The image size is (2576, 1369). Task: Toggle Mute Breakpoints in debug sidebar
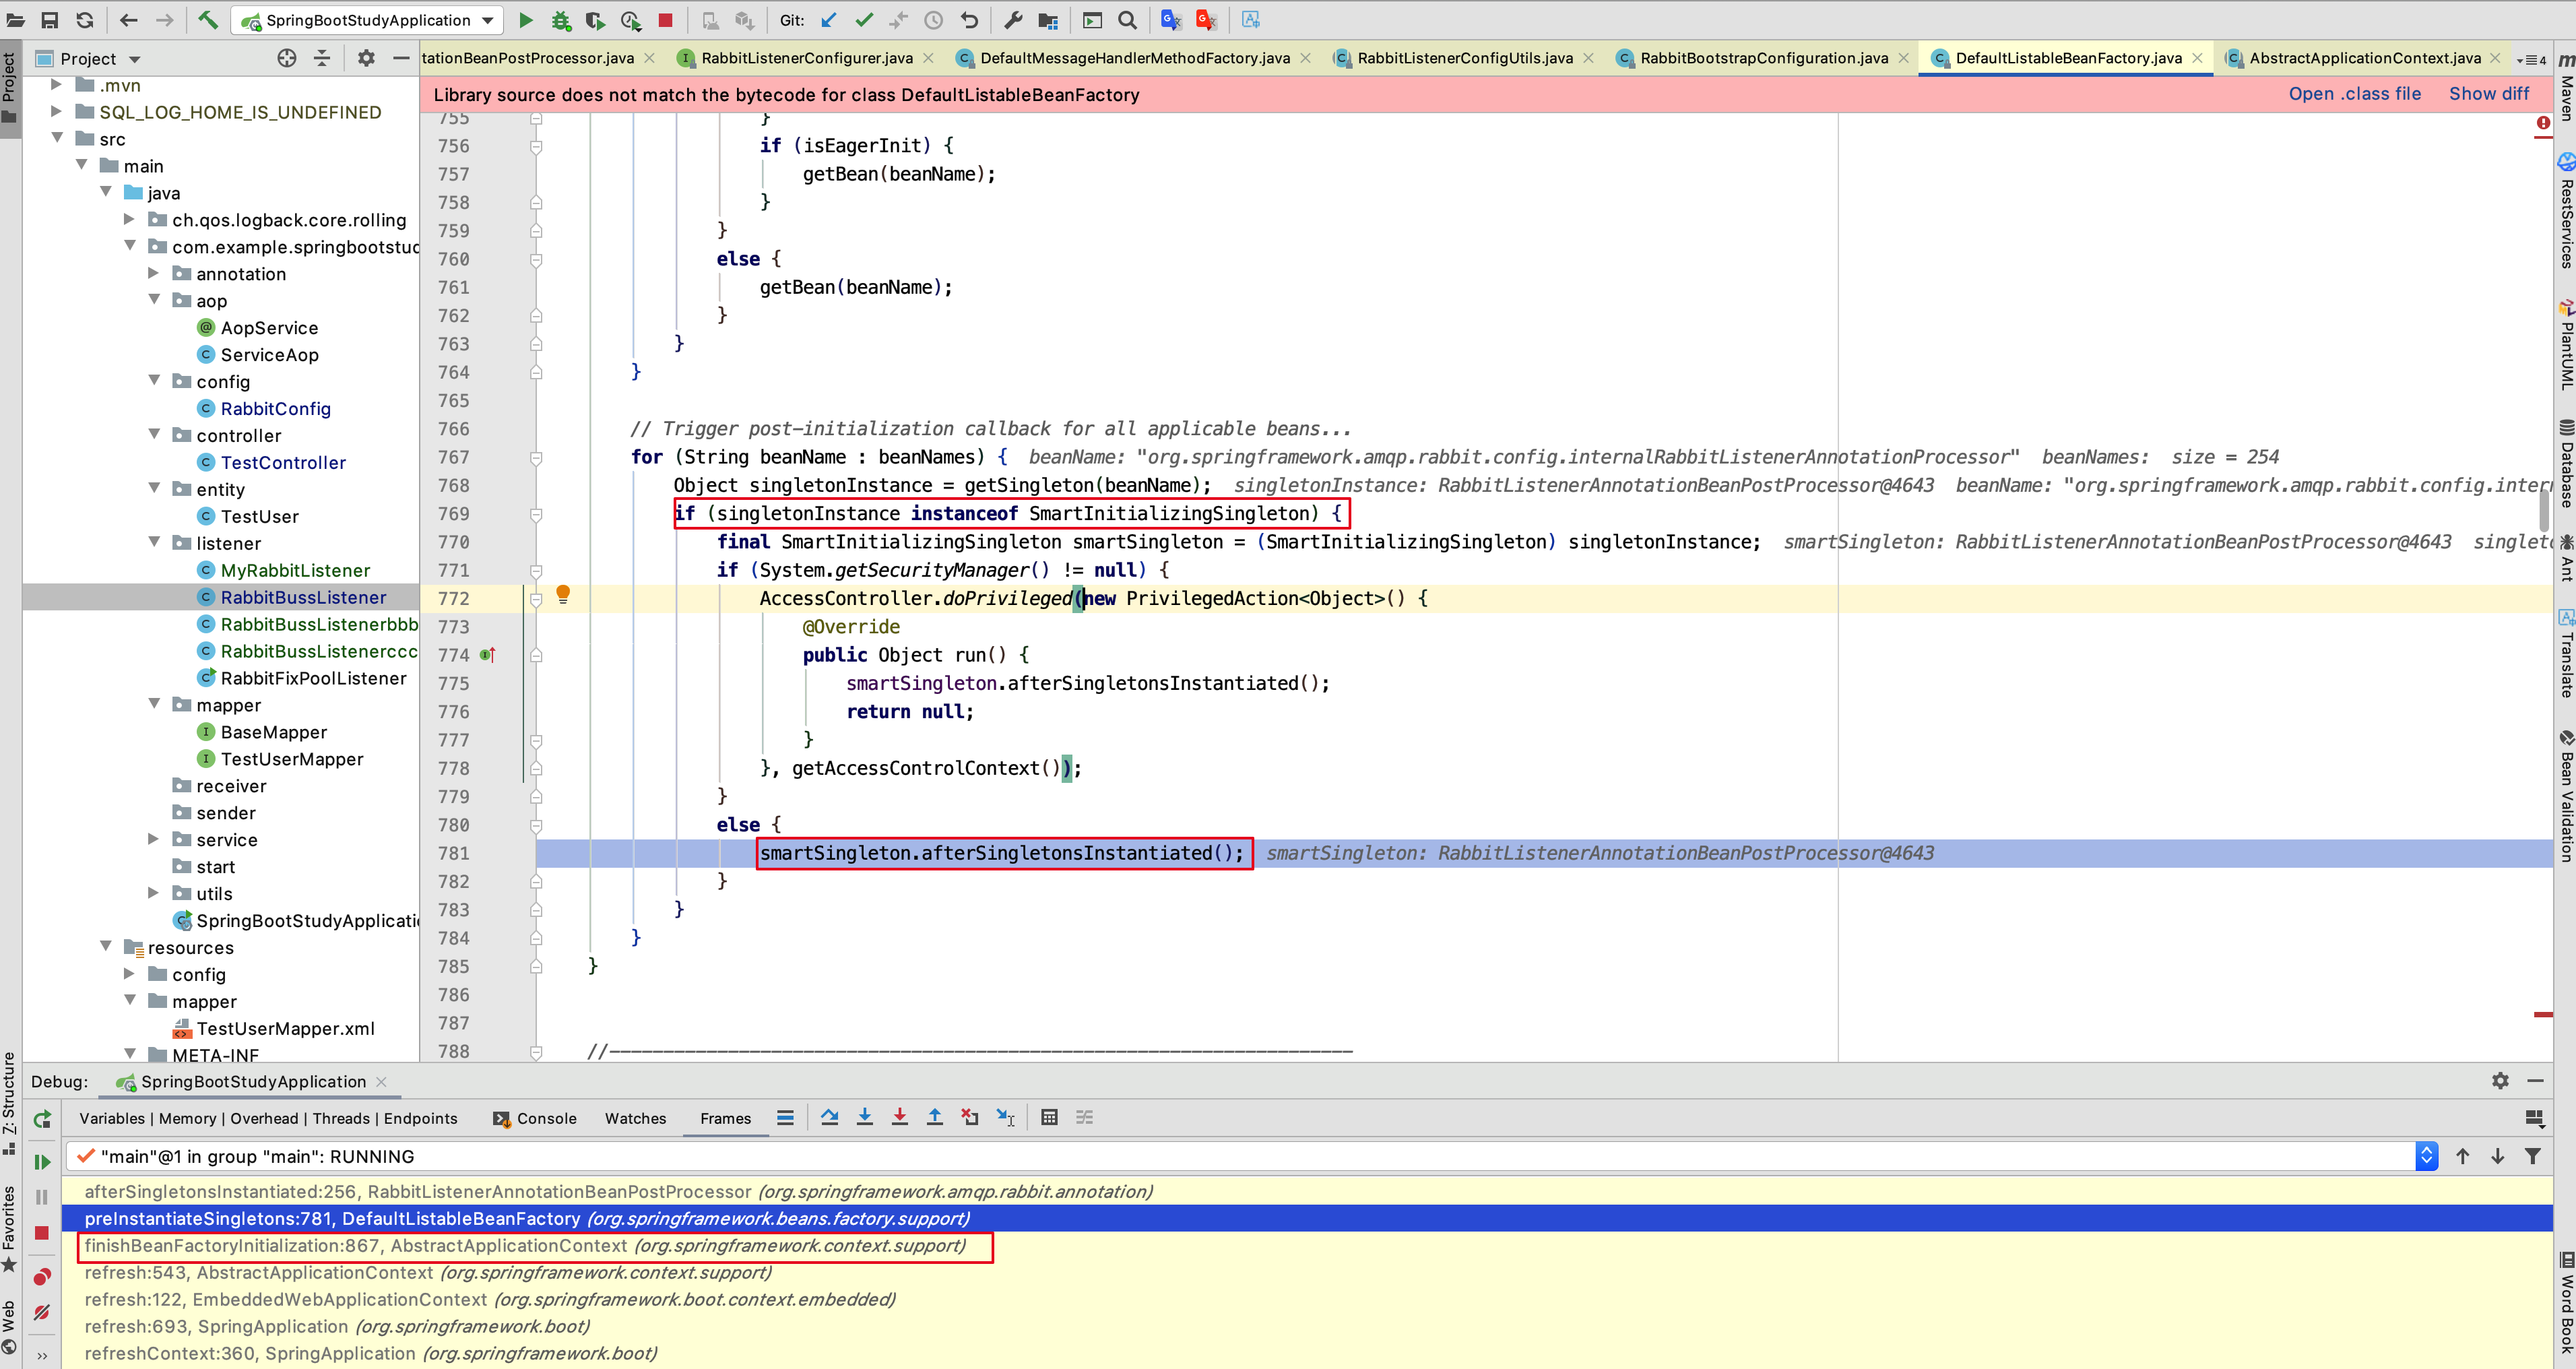pyautogui.click(x=41, y=1312)
